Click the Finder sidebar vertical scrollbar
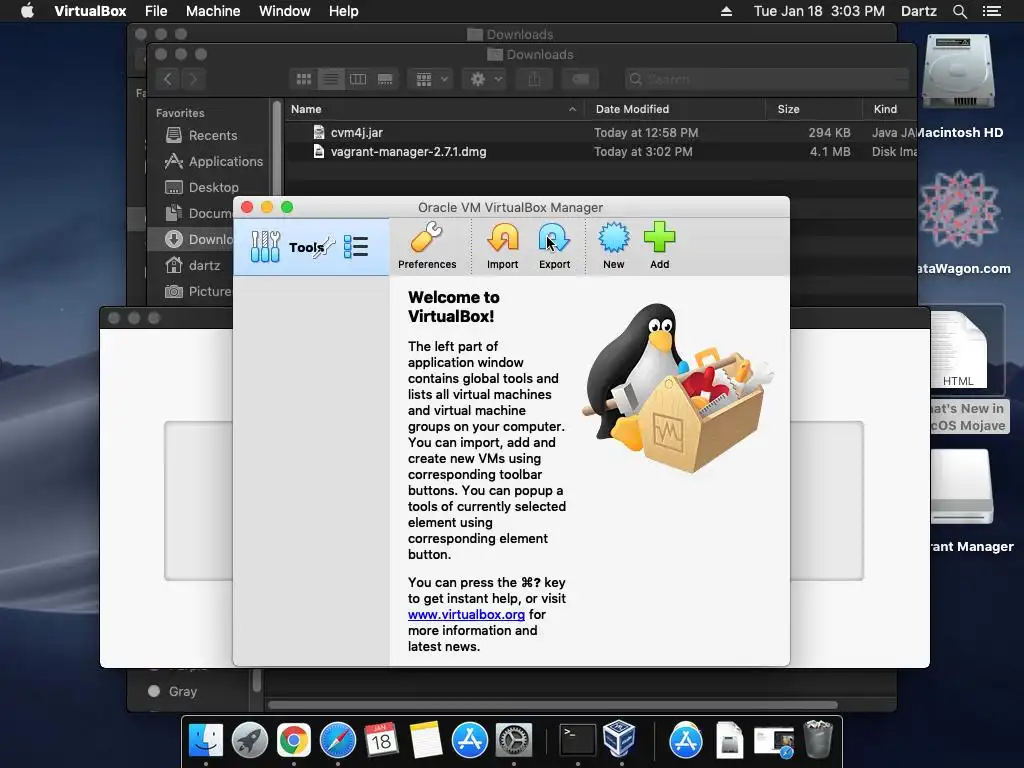Screen dimensions: 1024x768 click(x=277, y=150)
